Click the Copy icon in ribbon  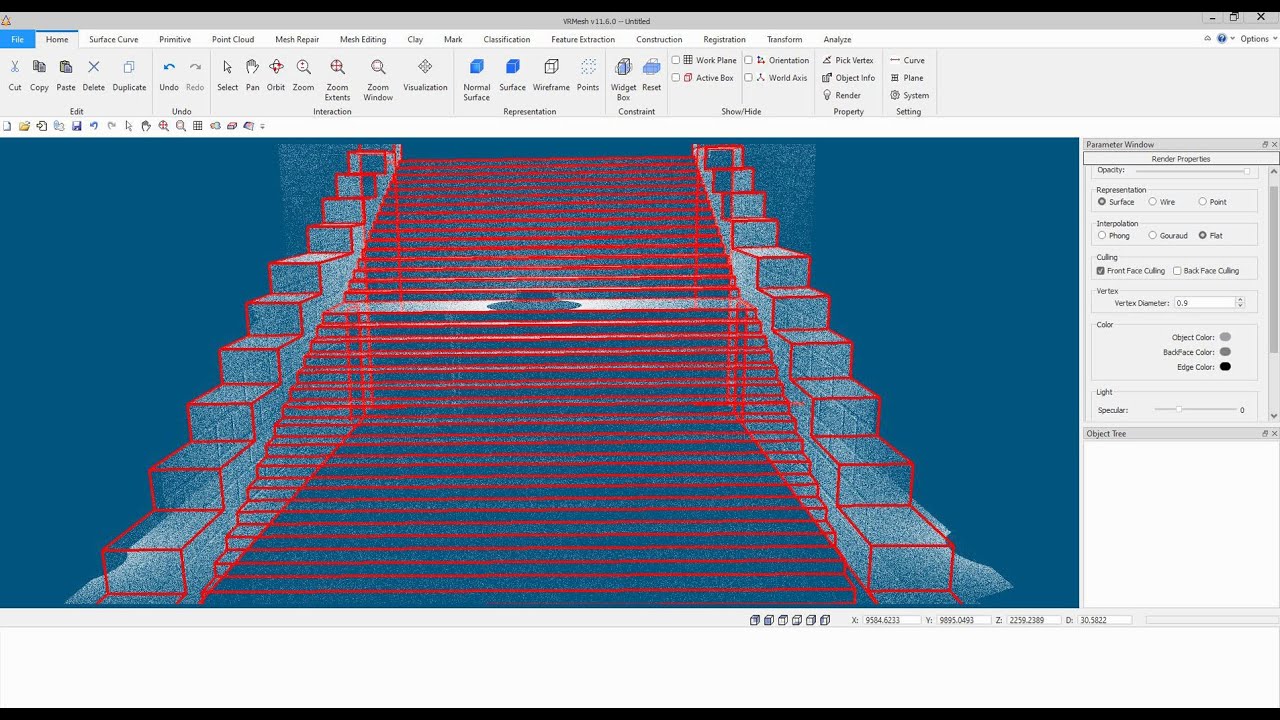pyautogui.click(x=39, y=67)
